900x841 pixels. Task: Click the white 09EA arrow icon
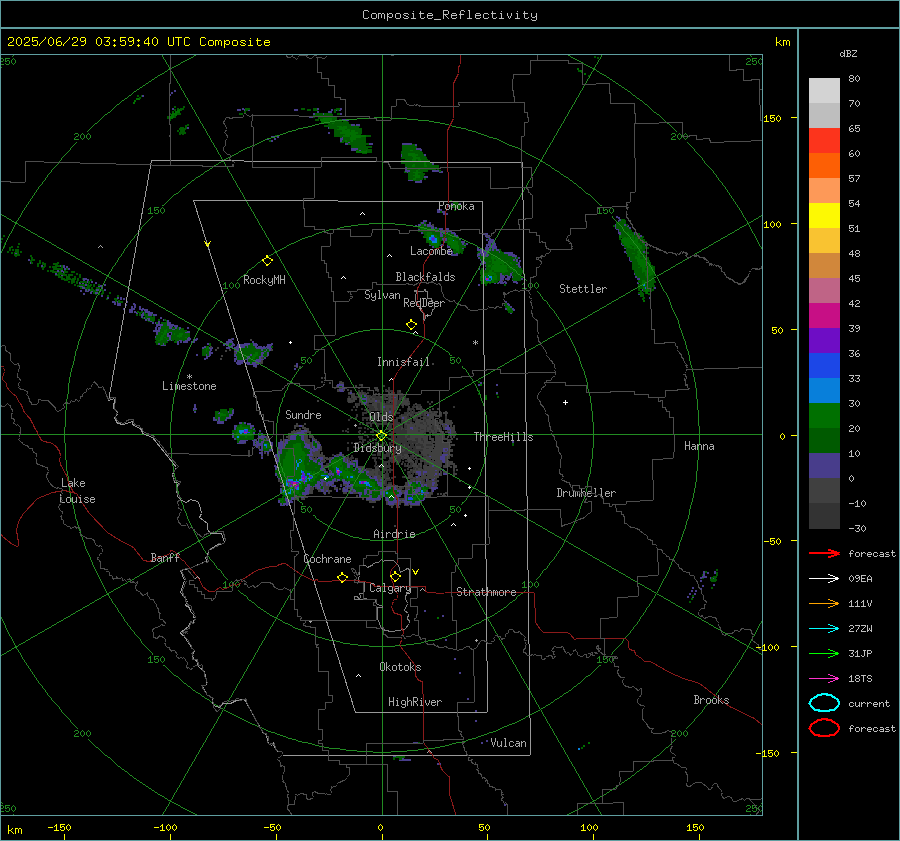pyautogui.click(x=824, y=578)
